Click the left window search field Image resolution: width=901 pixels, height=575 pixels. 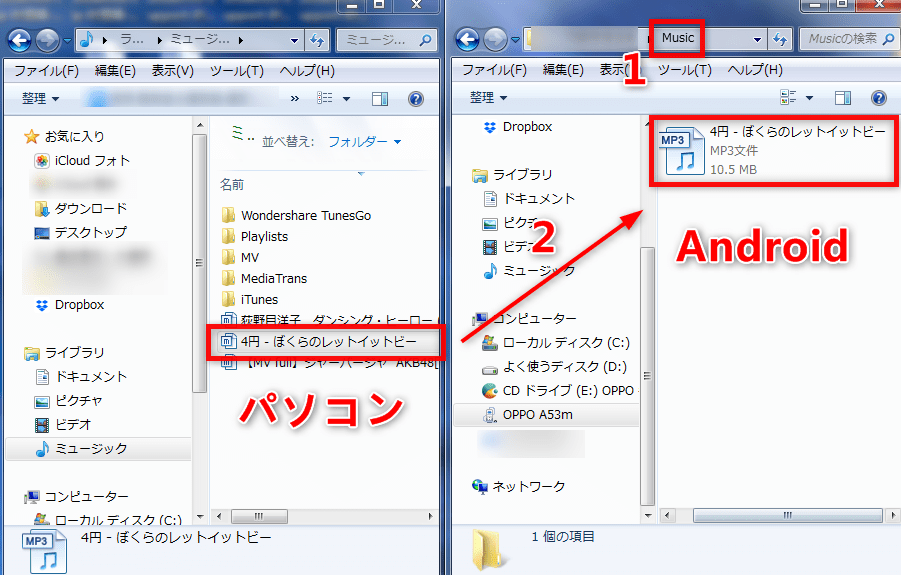386,40
